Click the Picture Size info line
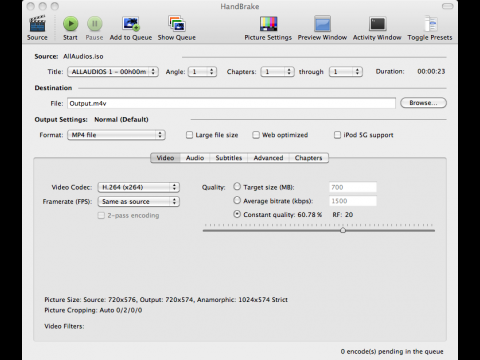The width and height of the screenshot is (480, 360). pyautogui.click(x=166, y=300)
